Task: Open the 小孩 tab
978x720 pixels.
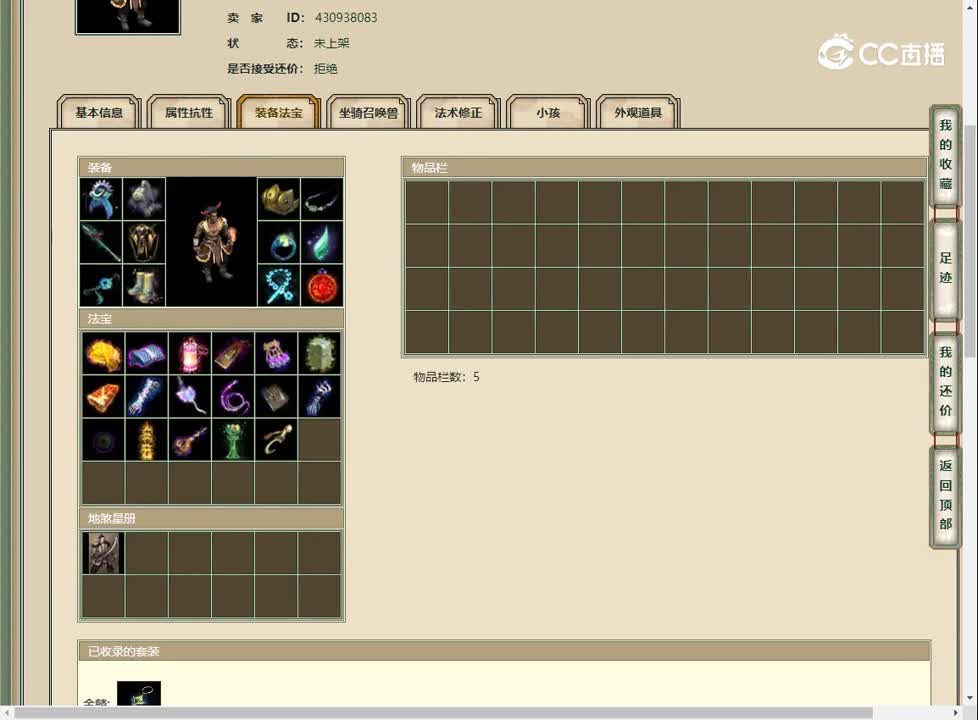Action: pyautogui.click(x=548, y=112)
